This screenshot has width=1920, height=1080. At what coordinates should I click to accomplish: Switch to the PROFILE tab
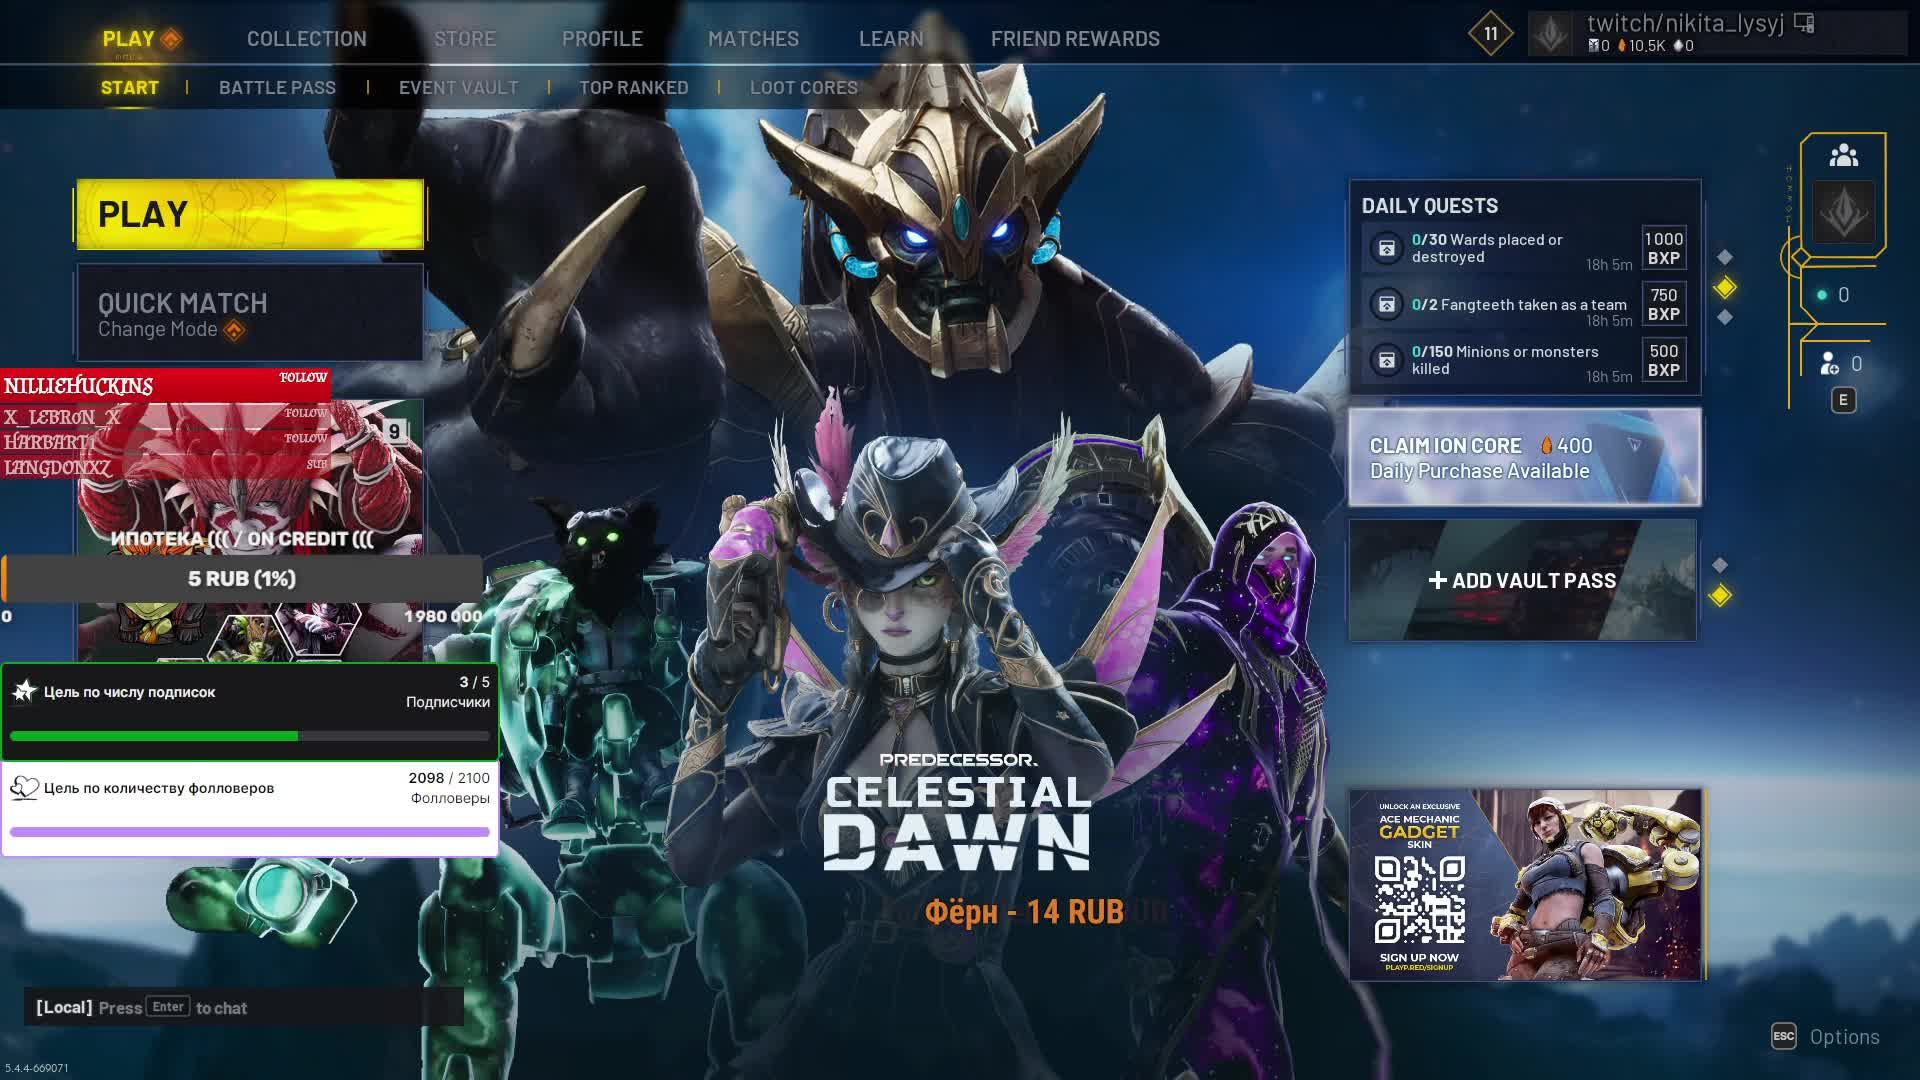click(x=602, y=39)
